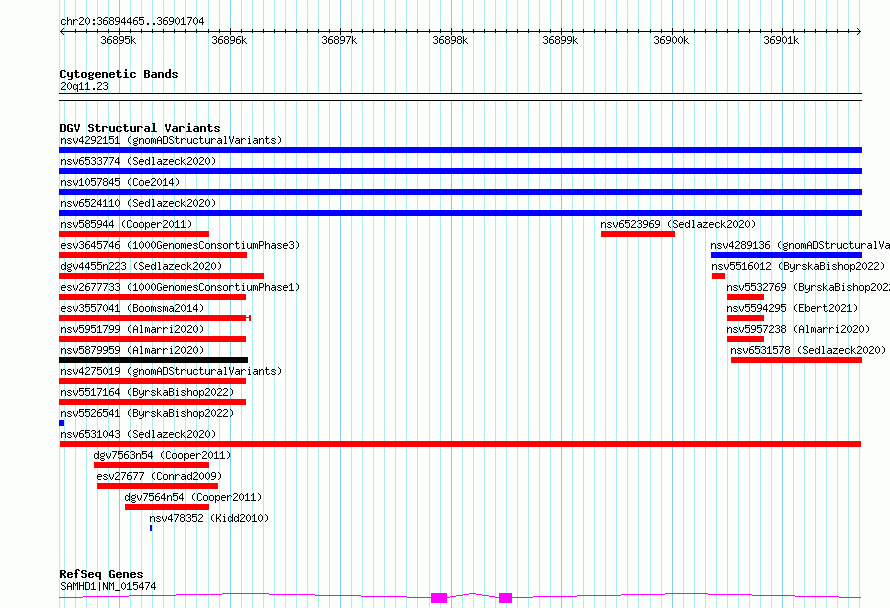Click the nsv6524110 (Sedlazeck2020) label
The width and height of the screenshot is (890, 608).
tap(138, 203)
